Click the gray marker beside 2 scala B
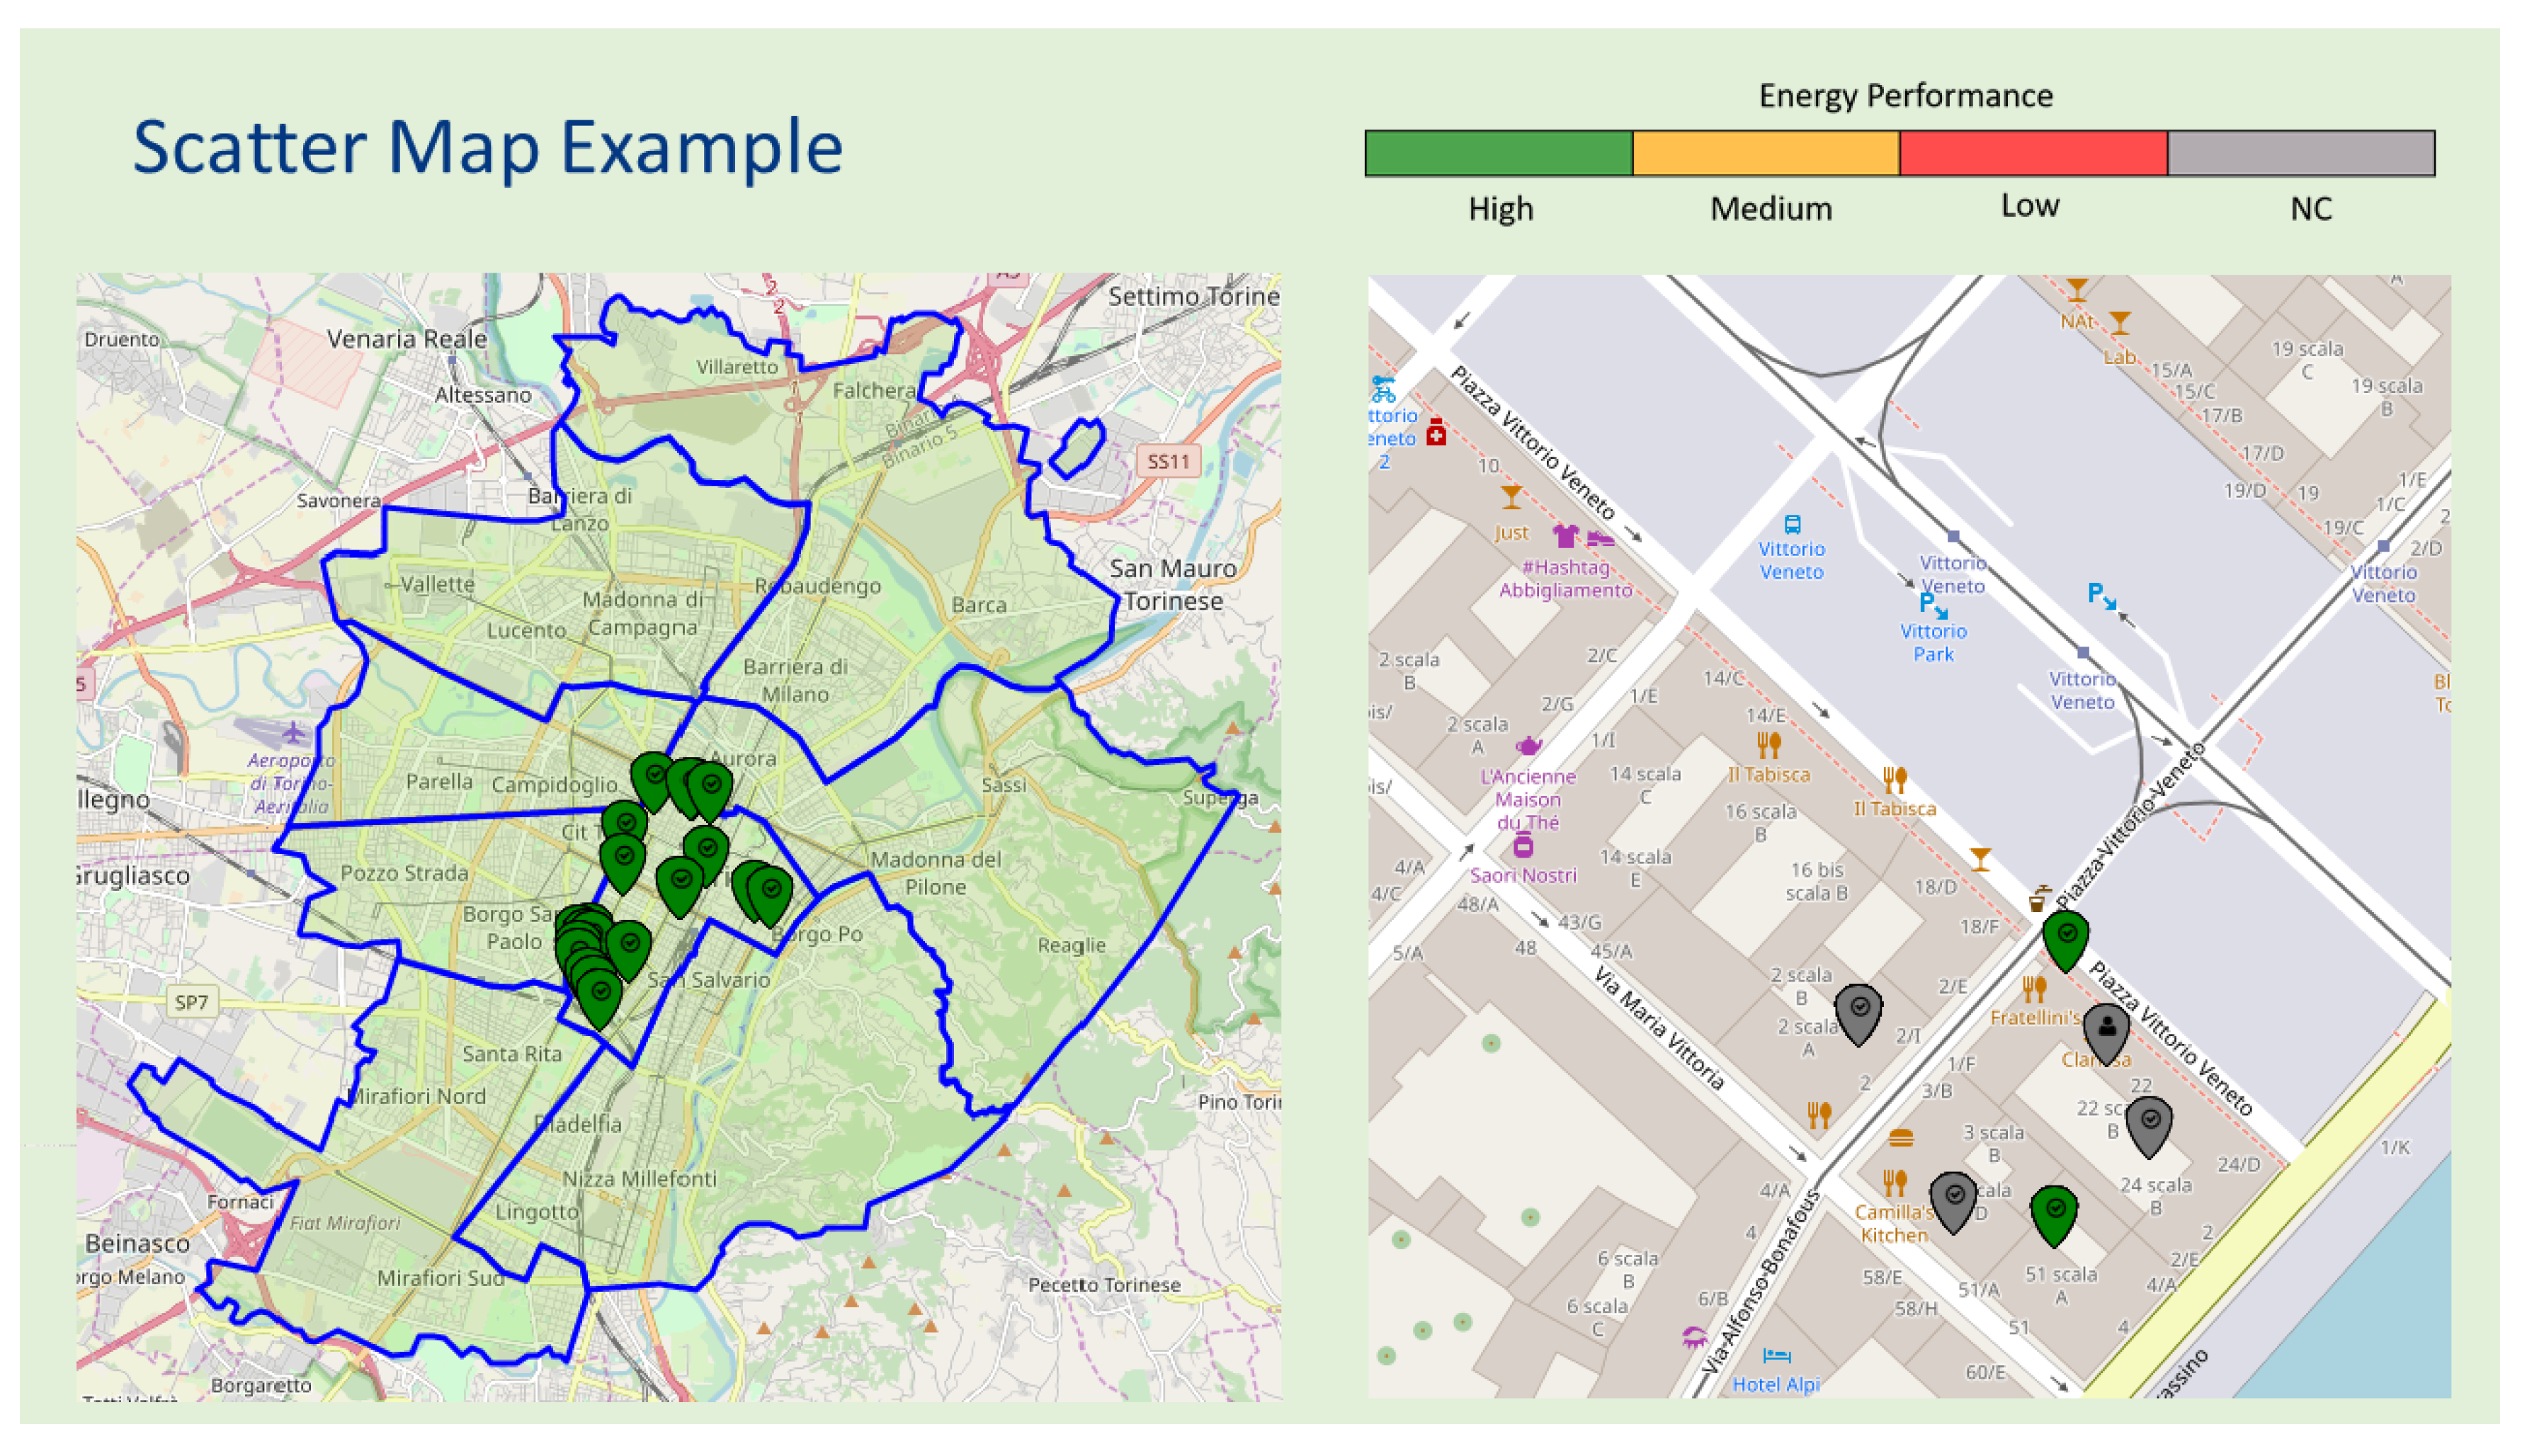This screenshot has height=1456, width=2527. coord(1858,1011)
